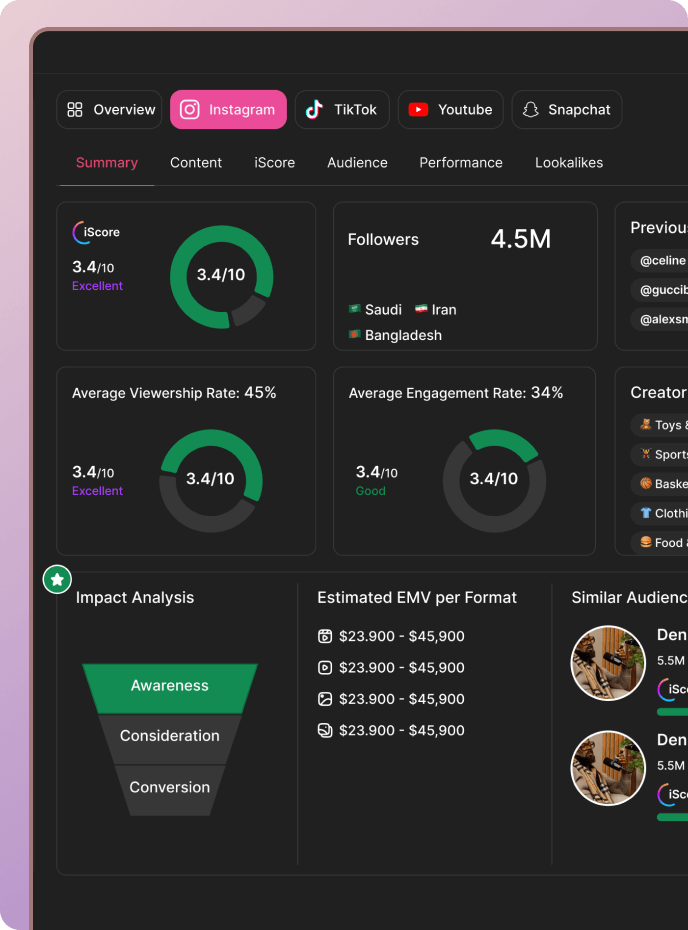Click the carousel icon in fourth EMV row
This screenshot has height=930, width=688.
coord(325,730)
